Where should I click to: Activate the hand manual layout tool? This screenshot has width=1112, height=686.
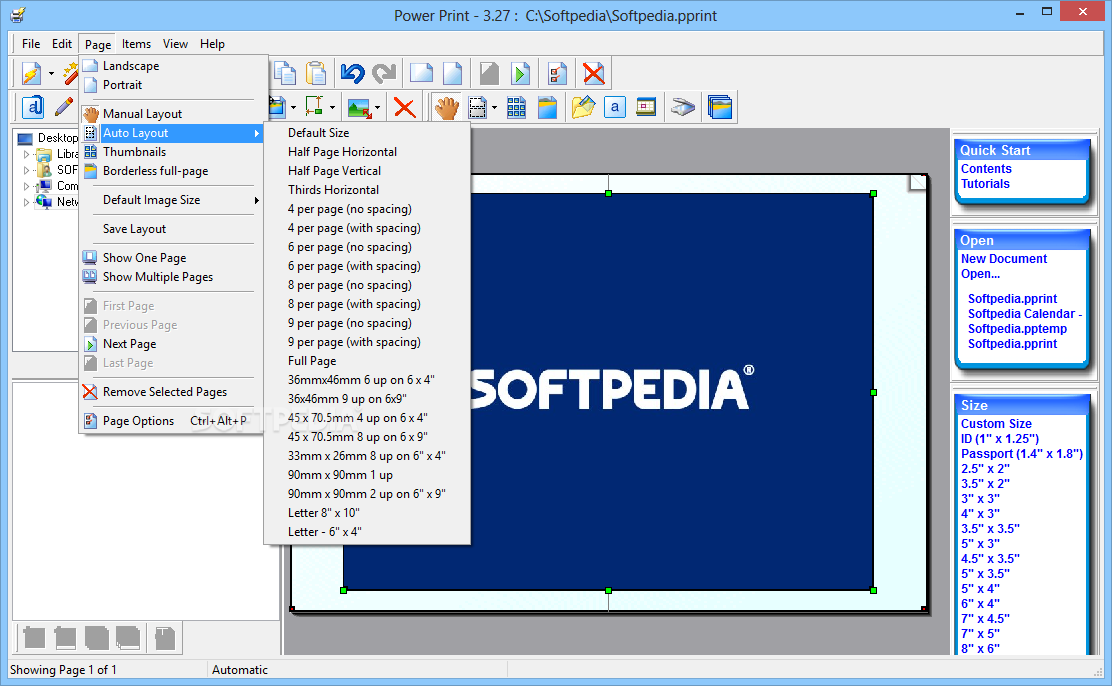click(x=447, y=108)
